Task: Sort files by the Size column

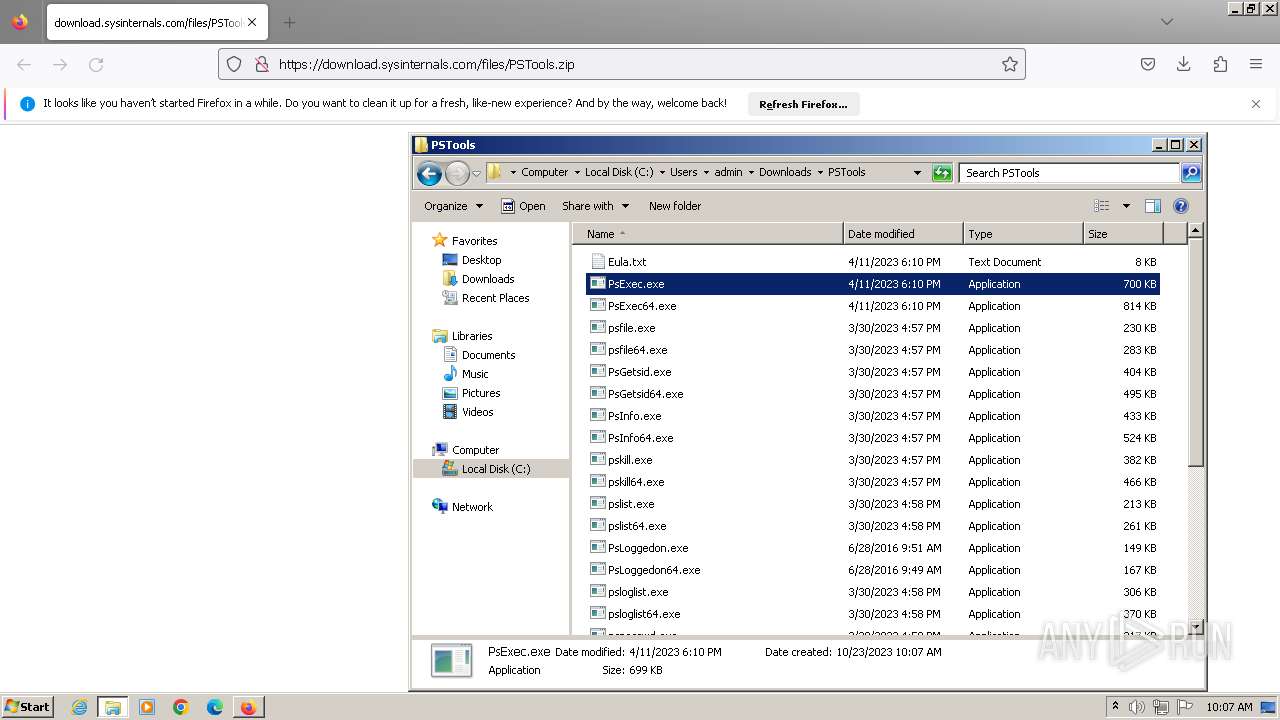Action: tap(1123, 234)
